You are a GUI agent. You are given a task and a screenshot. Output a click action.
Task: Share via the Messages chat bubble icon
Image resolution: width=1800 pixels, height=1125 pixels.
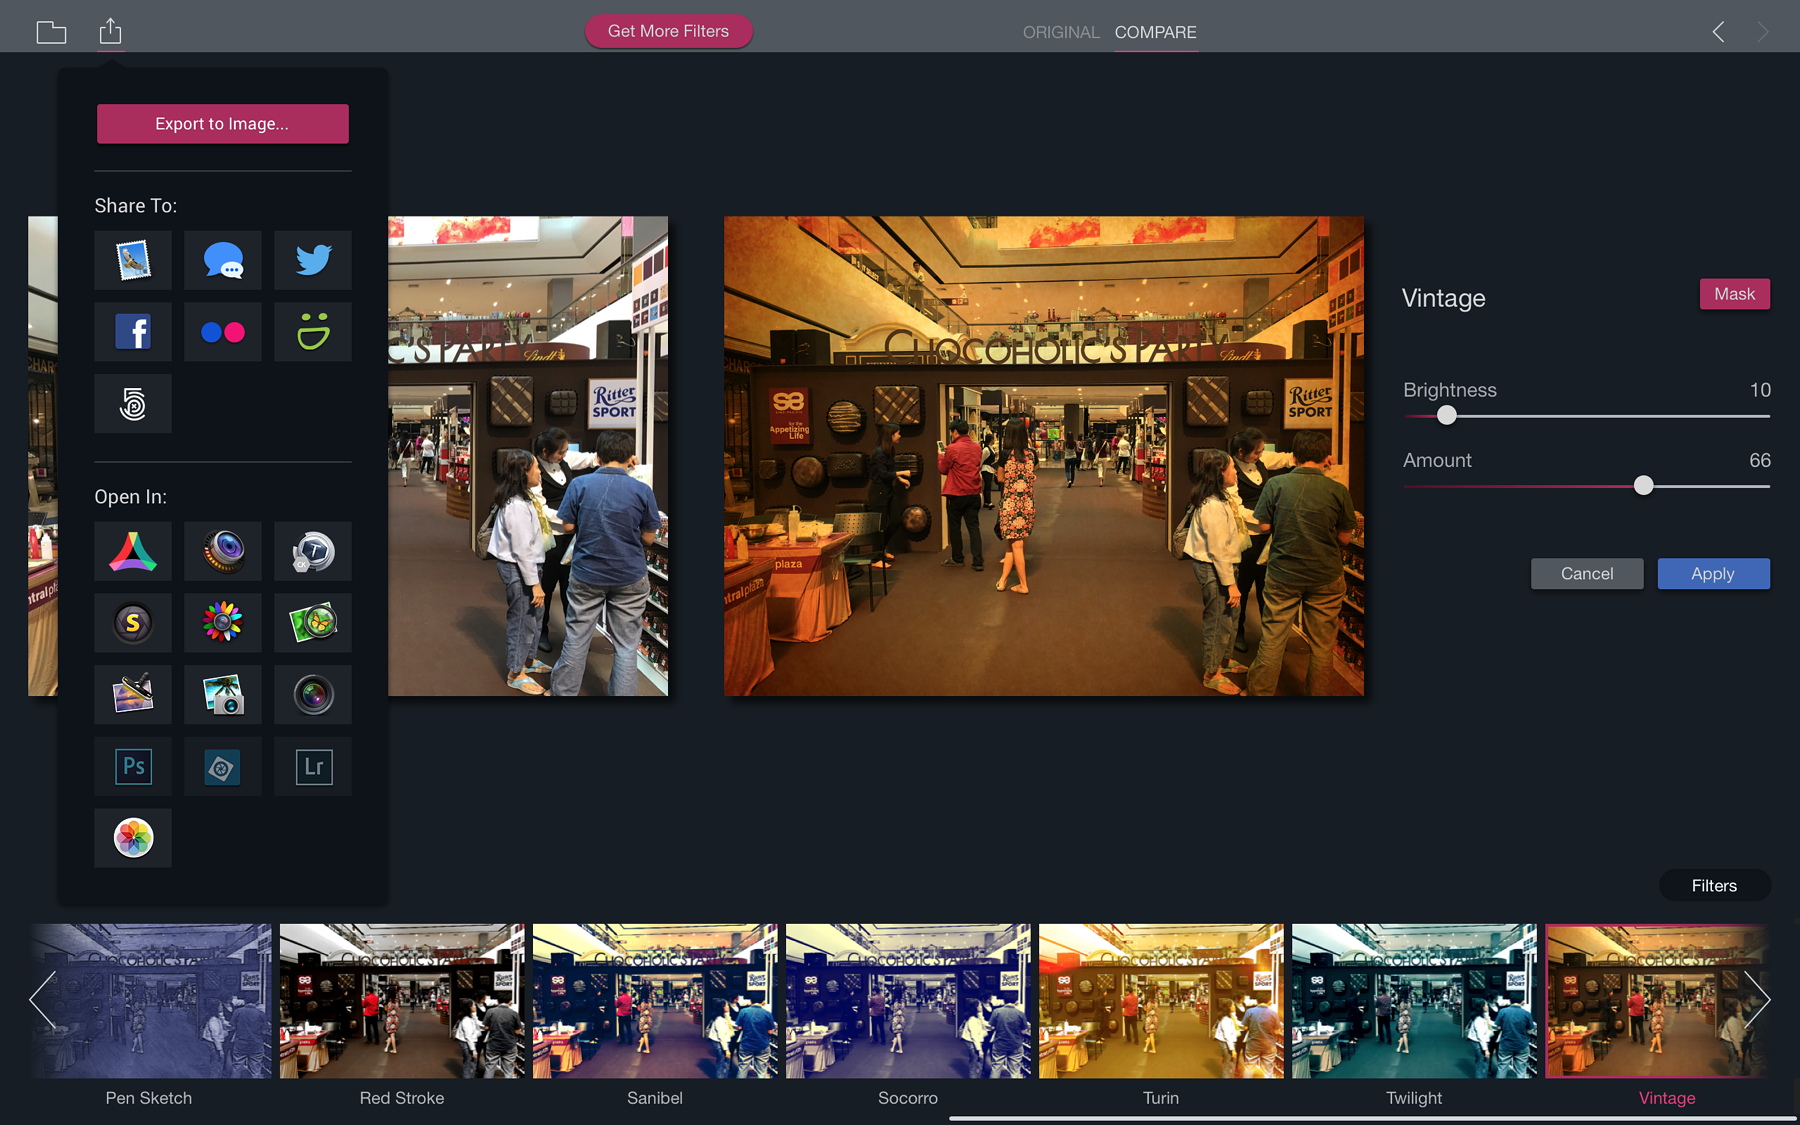tap(223, 260)
